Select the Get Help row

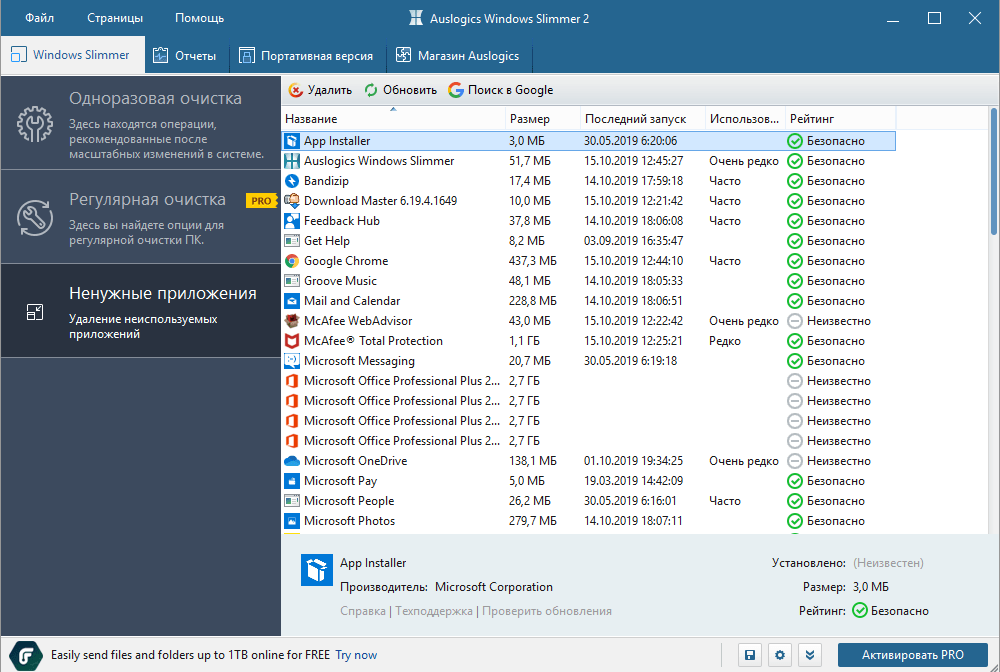(588, 241)
